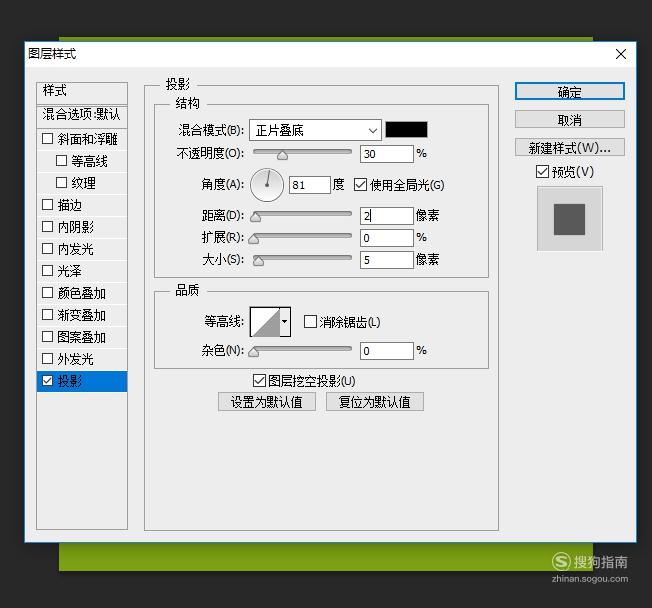Click the 扩展 slider handle
Viewport: 652px width, 608px height.
pos(253,239)
